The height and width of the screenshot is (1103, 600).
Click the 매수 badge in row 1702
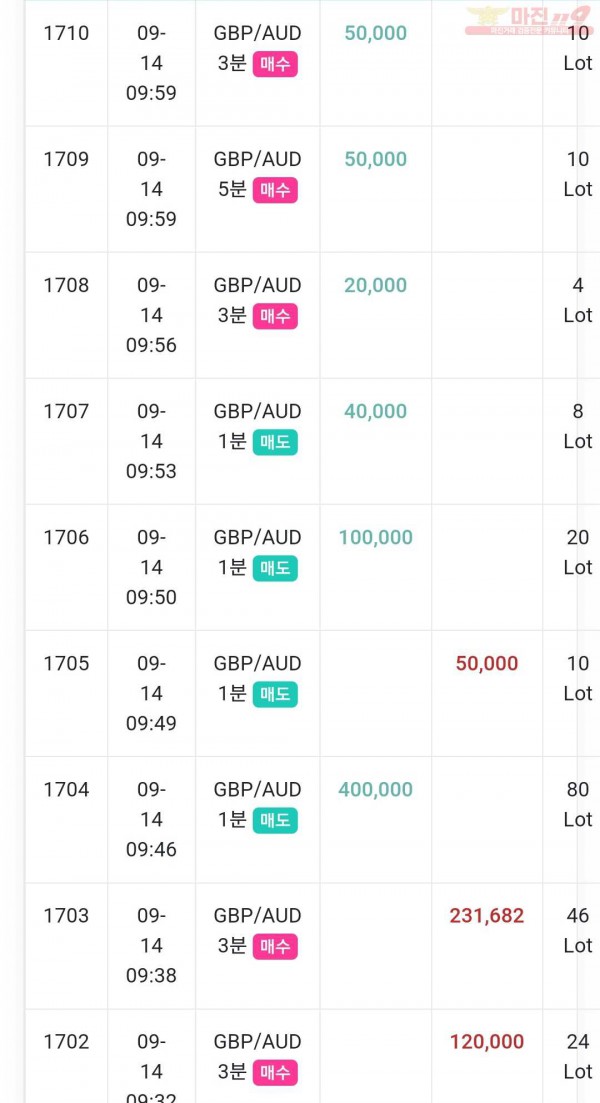coord(275,1072)
